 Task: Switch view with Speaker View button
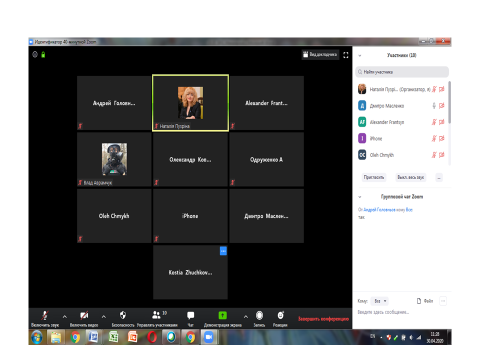tap(320, 55)
